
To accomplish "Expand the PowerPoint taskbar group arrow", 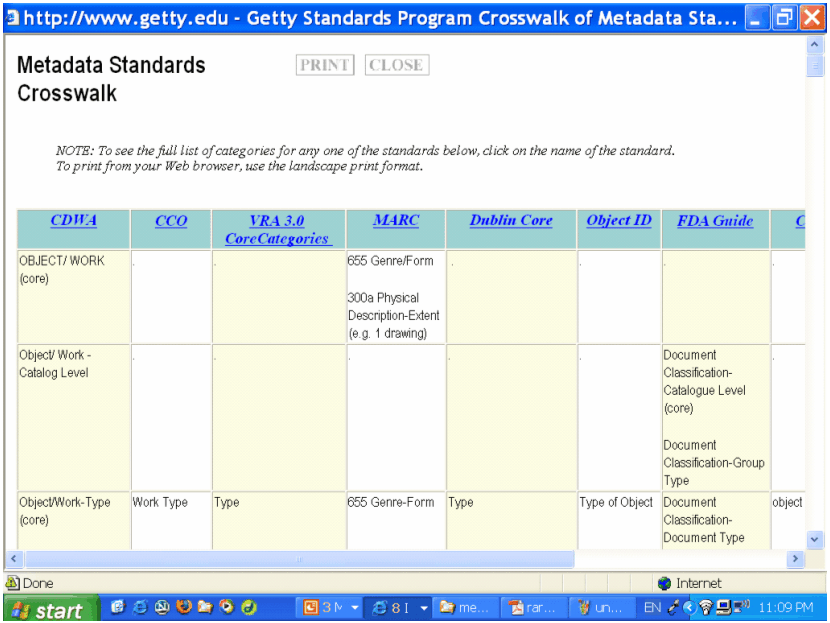I will click(355, 608).
